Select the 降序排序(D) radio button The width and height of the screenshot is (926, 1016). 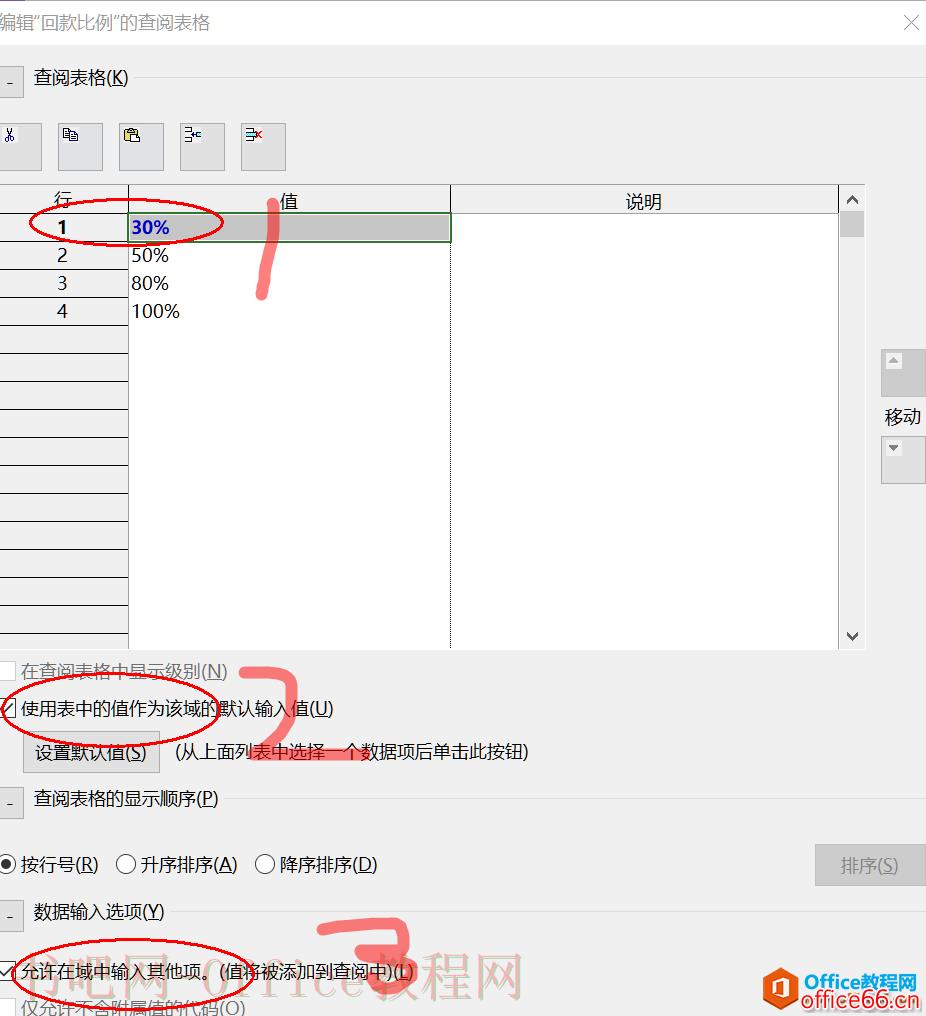(x=265, y=864)
